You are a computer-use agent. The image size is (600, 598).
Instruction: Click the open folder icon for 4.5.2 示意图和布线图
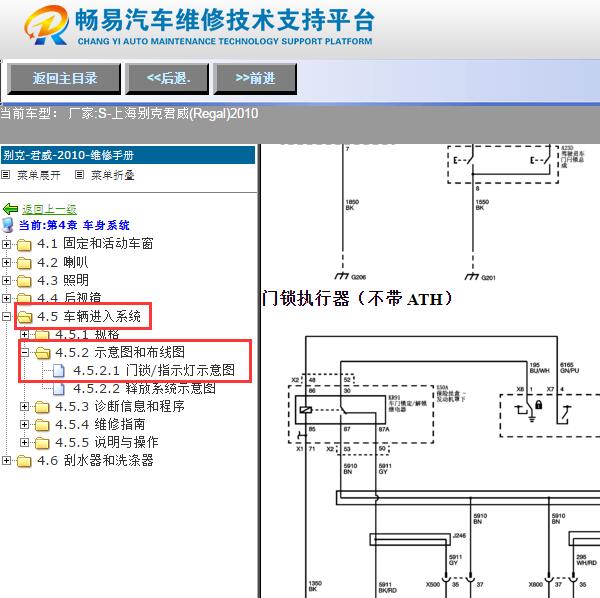42,353
